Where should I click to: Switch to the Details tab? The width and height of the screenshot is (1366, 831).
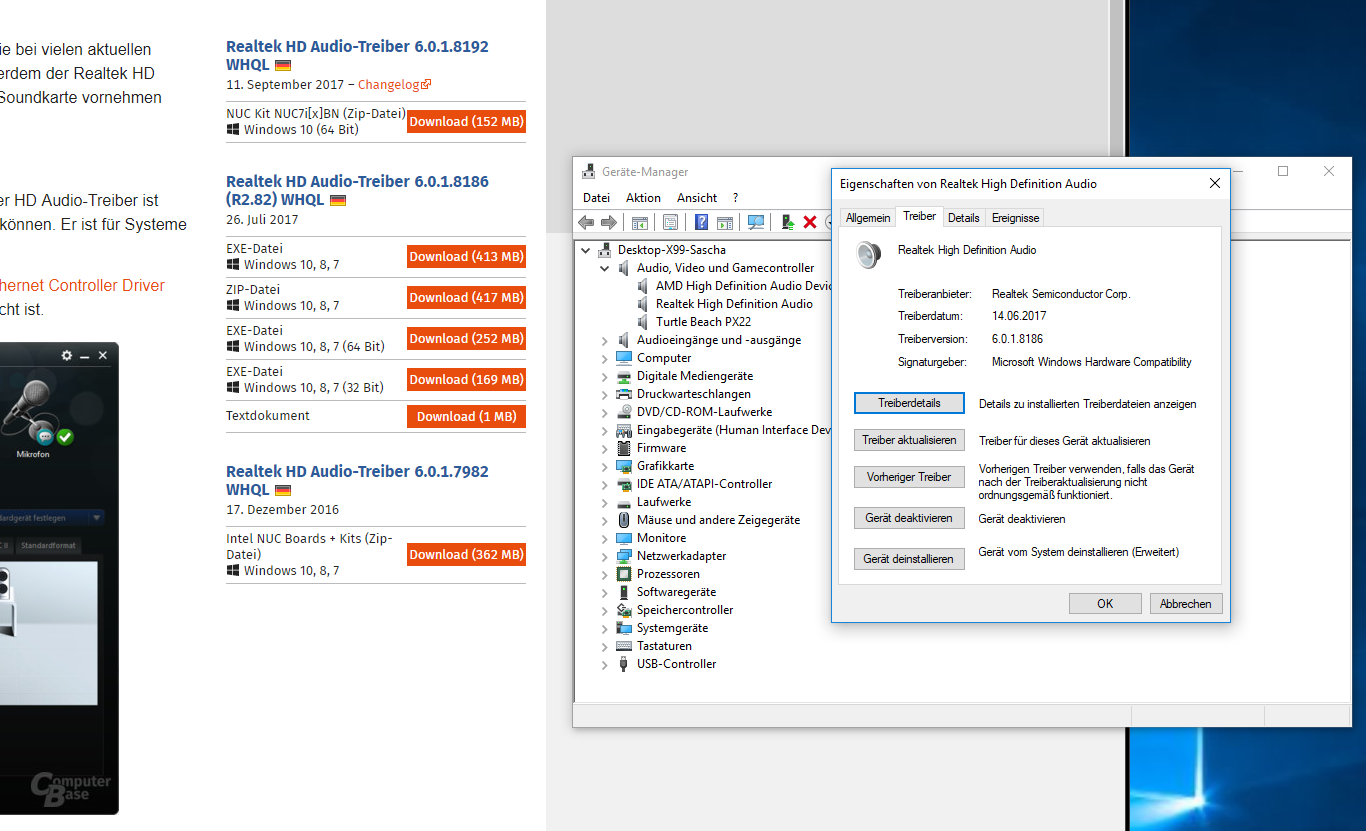963,218
